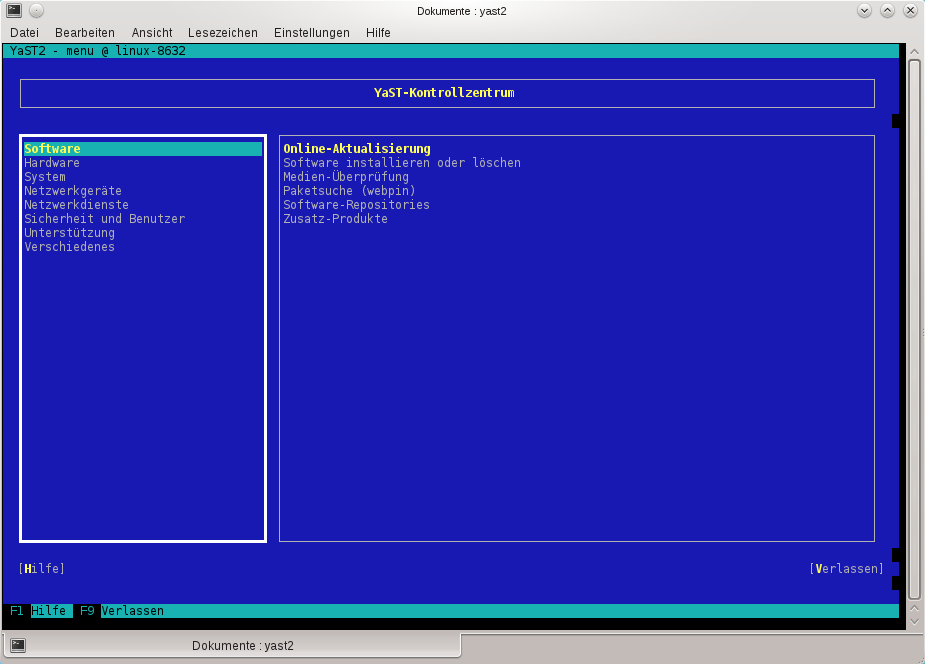
Task: Open Paketsuche (webpin) module
Action: 350,191
